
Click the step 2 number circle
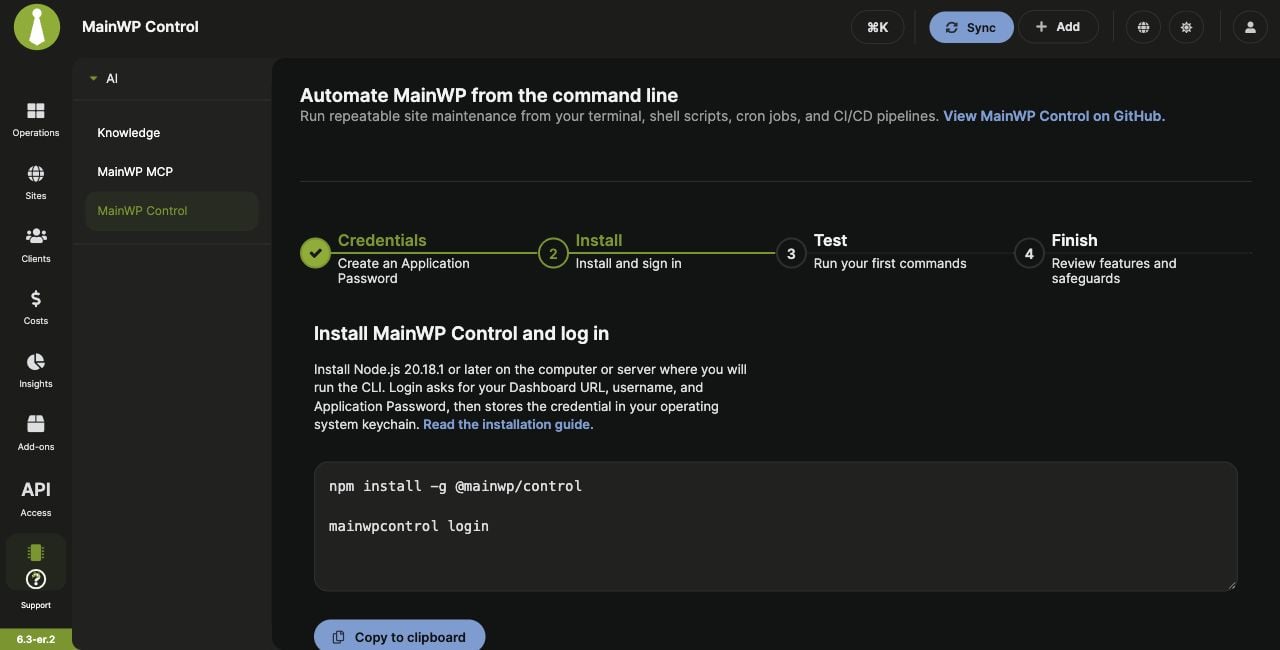click(553, 253)
